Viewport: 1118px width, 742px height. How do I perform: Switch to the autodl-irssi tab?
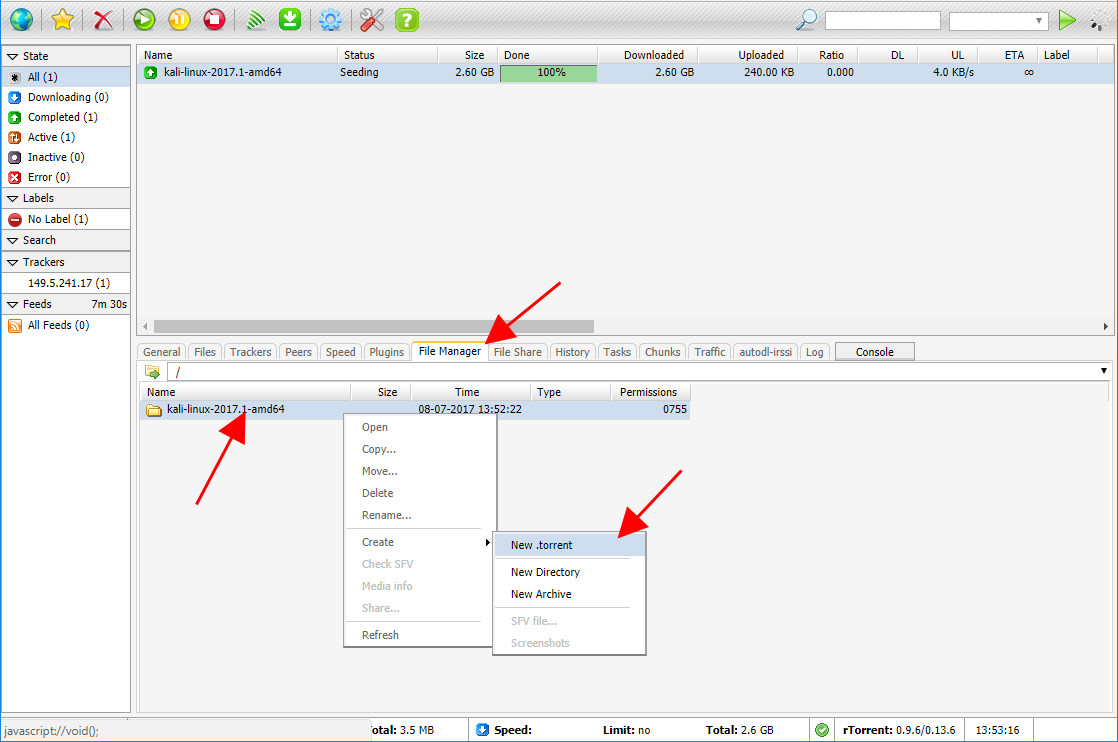click(766, 352)
